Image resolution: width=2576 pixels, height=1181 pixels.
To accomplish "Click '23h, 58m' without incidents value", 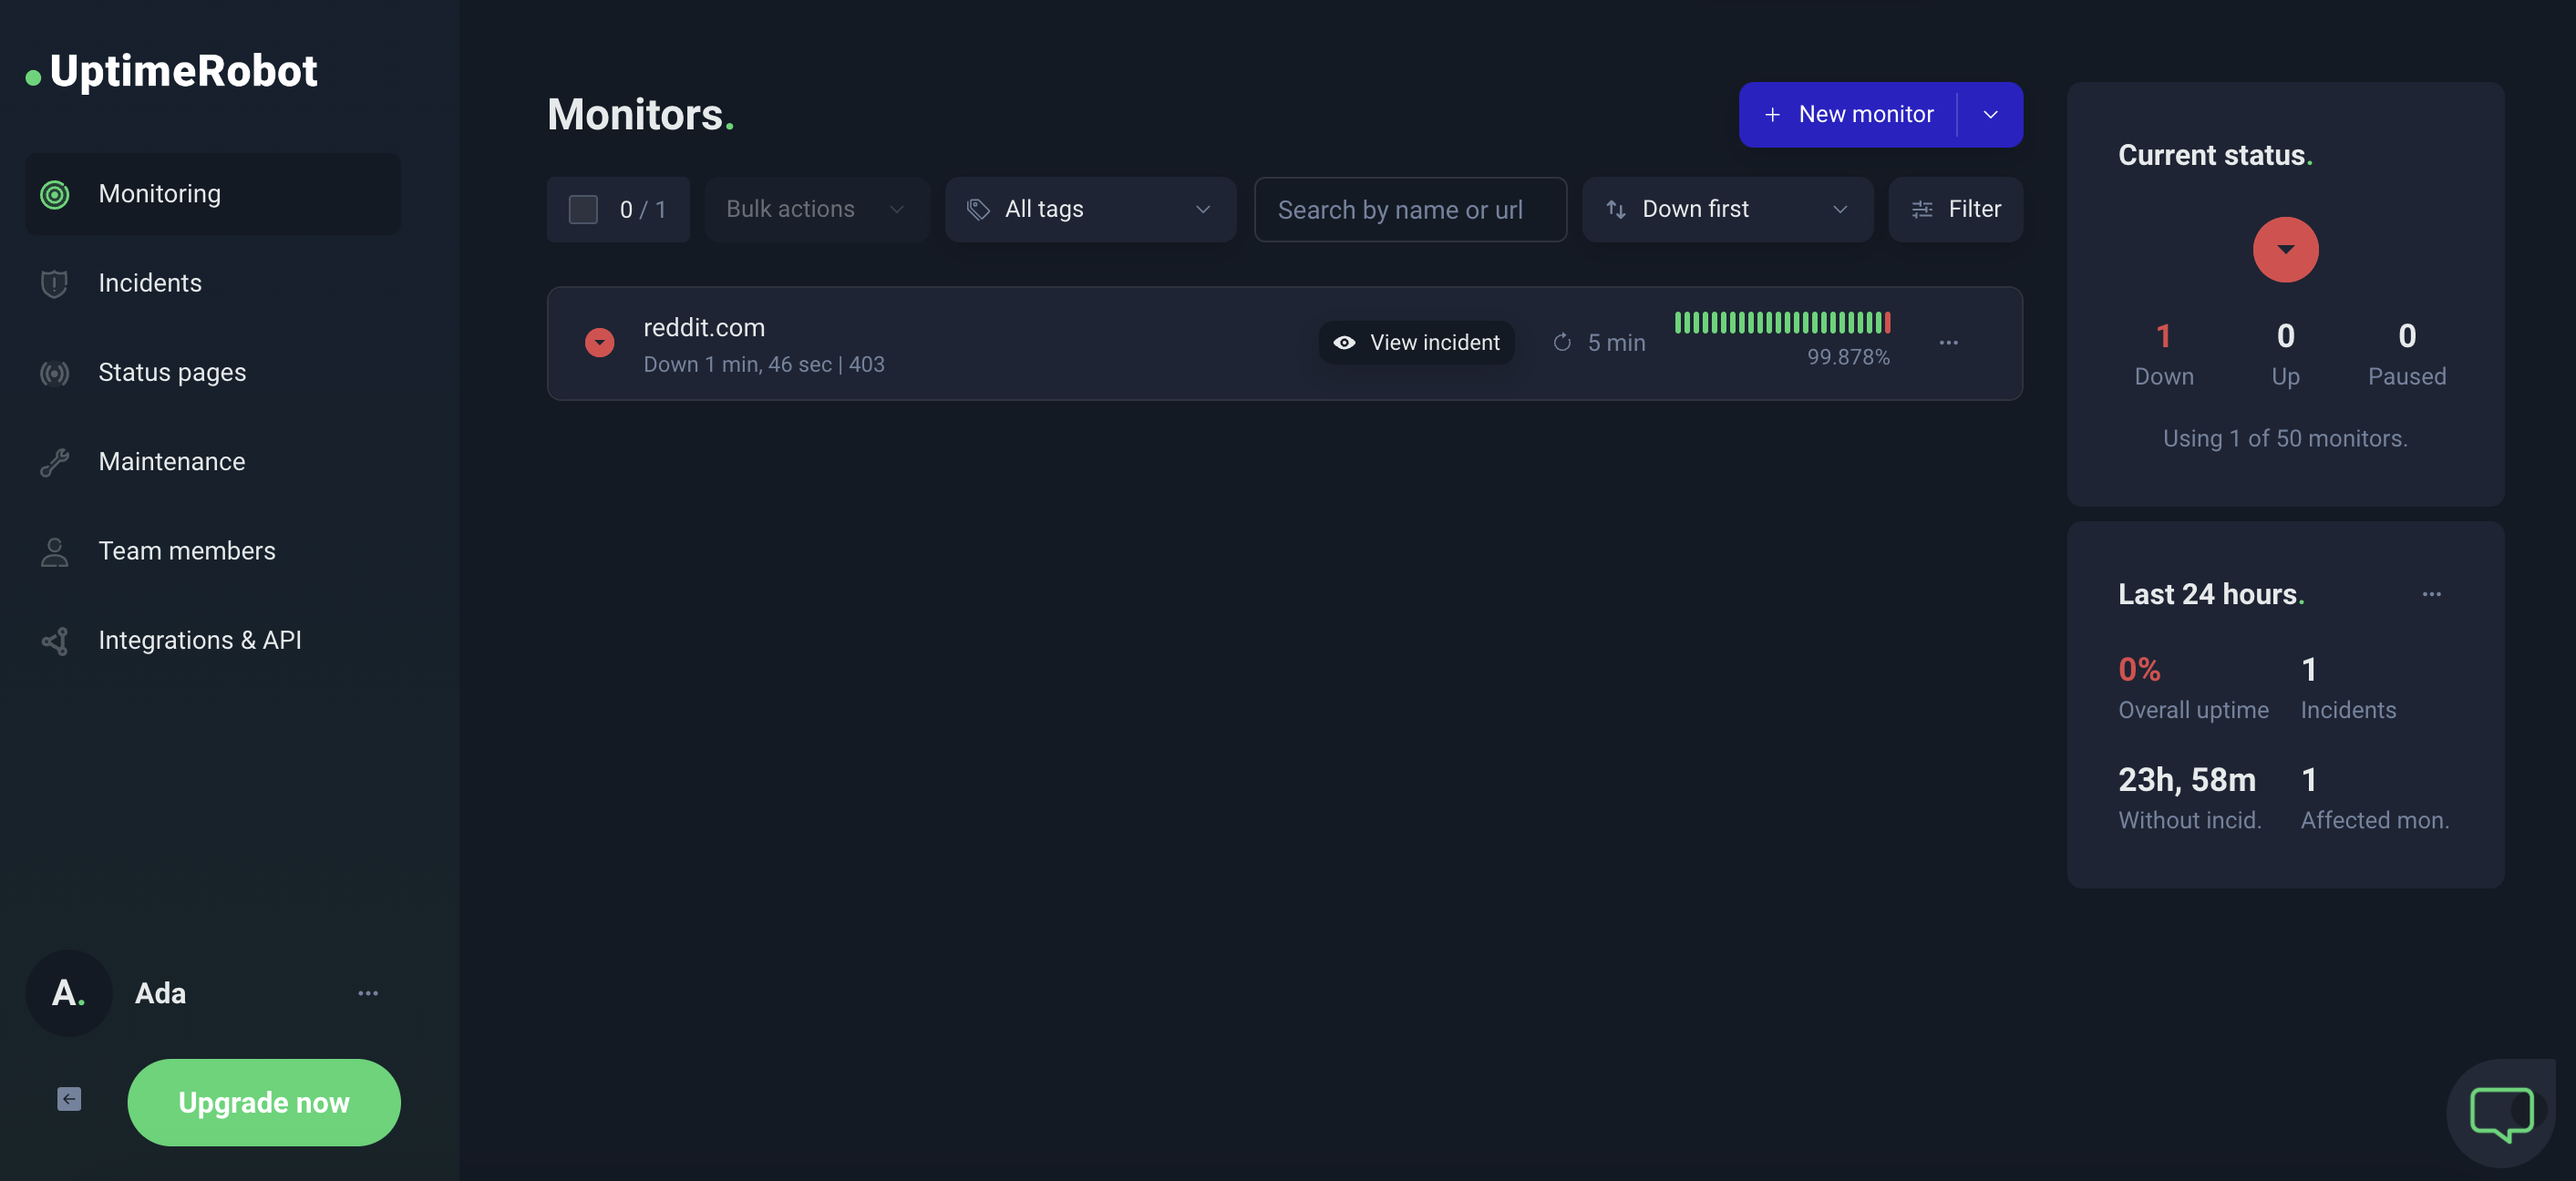I will (x=2187, y=779).
